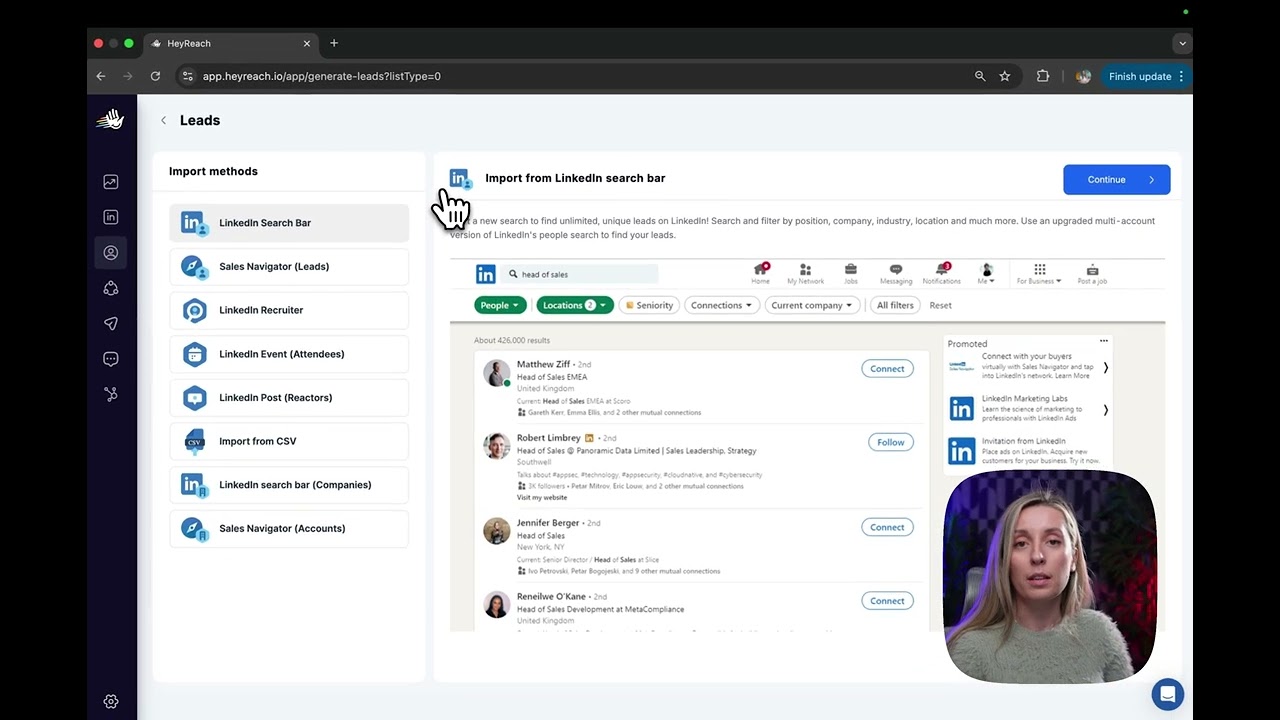This screenshot has width=1280, height=720.
Task: Select Sales Navigator (Accounts) import method
Action: [x=289, y=529]
